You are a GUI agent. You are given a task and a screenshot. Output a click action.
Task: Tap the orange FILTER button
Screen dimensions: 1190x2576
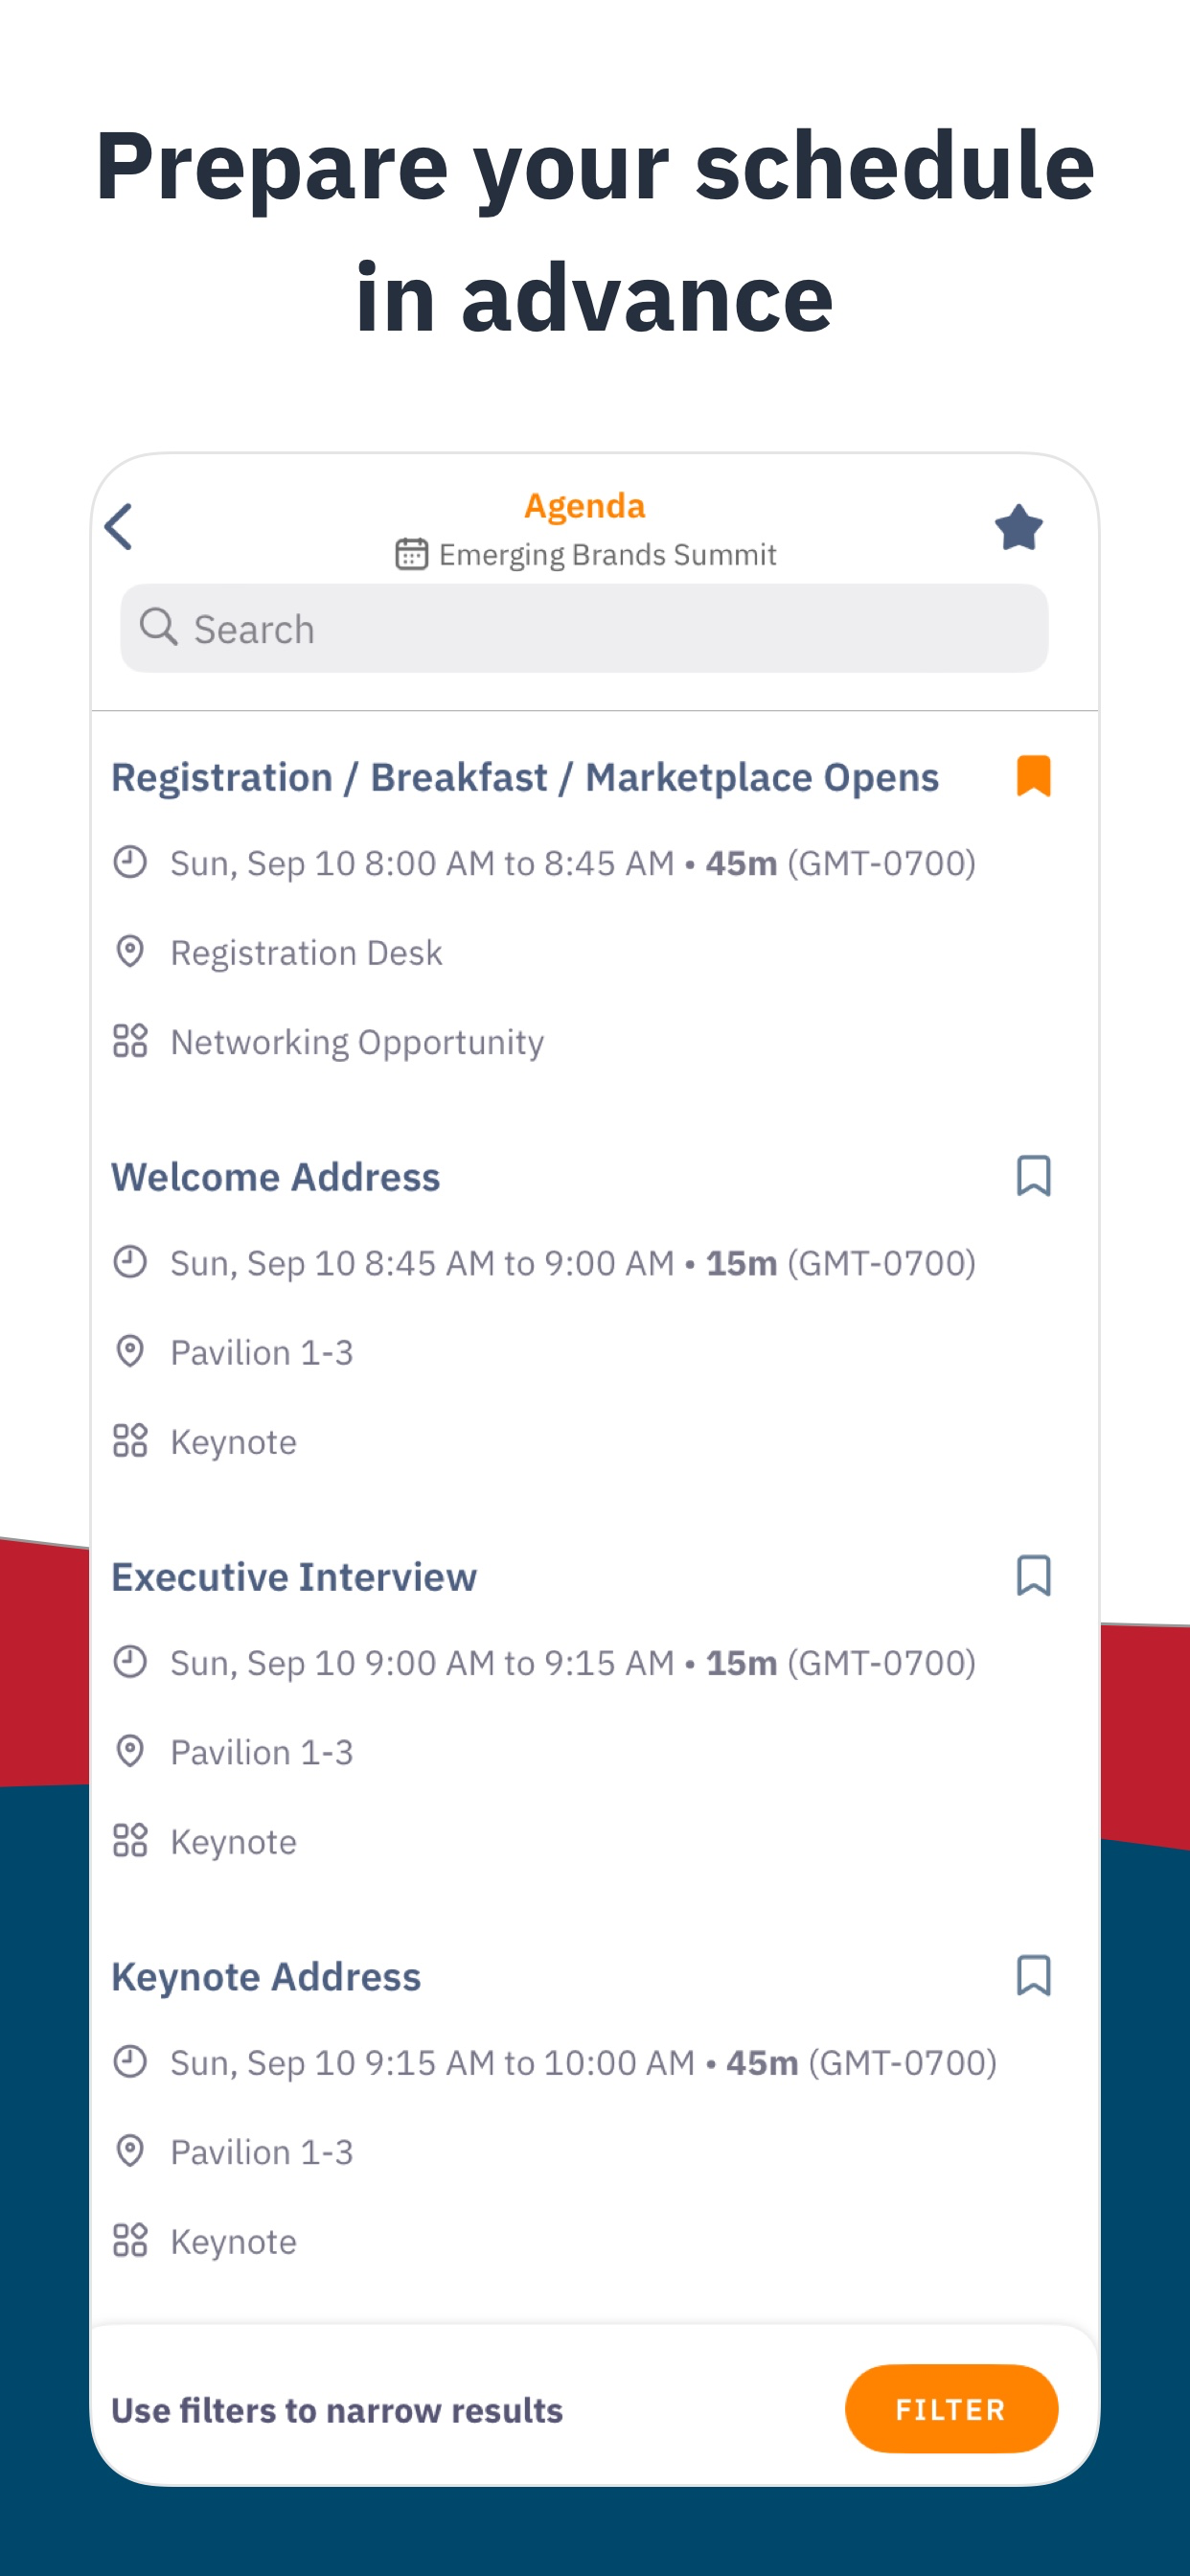click(x=951, y=2409)
